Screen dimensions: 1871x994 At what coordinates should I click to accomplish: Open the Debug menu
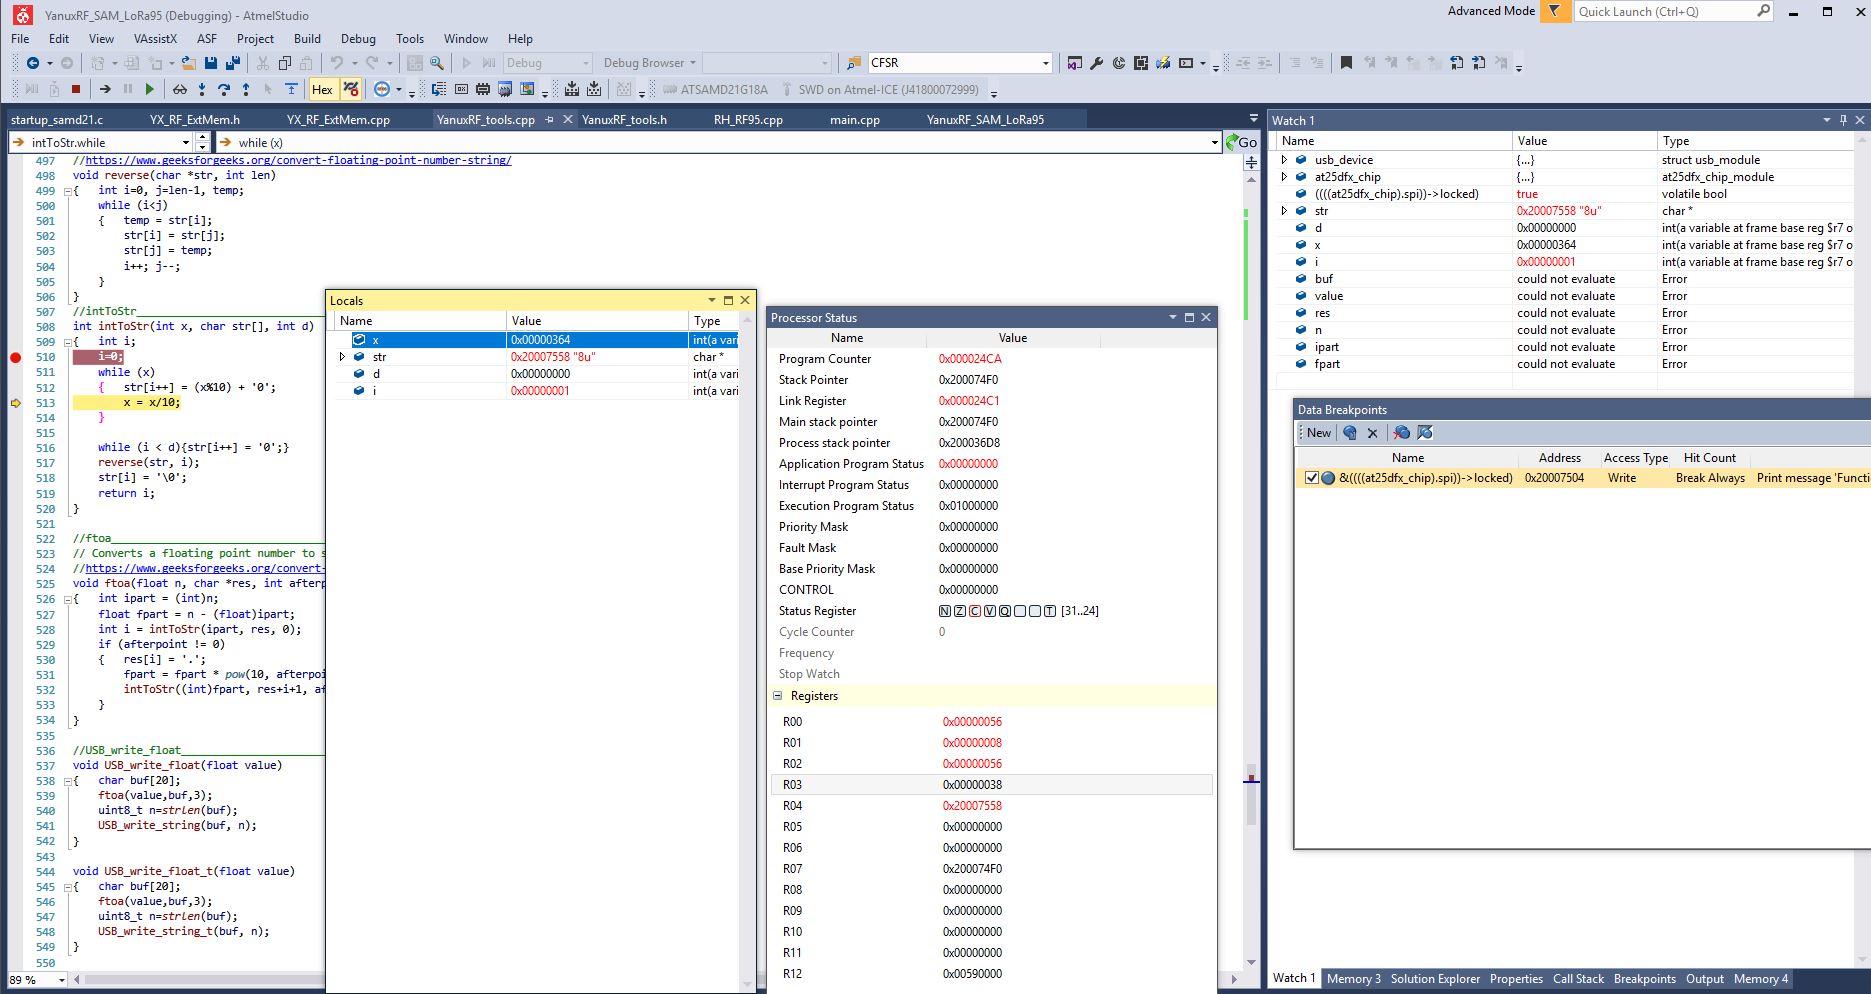pos(358,39)
